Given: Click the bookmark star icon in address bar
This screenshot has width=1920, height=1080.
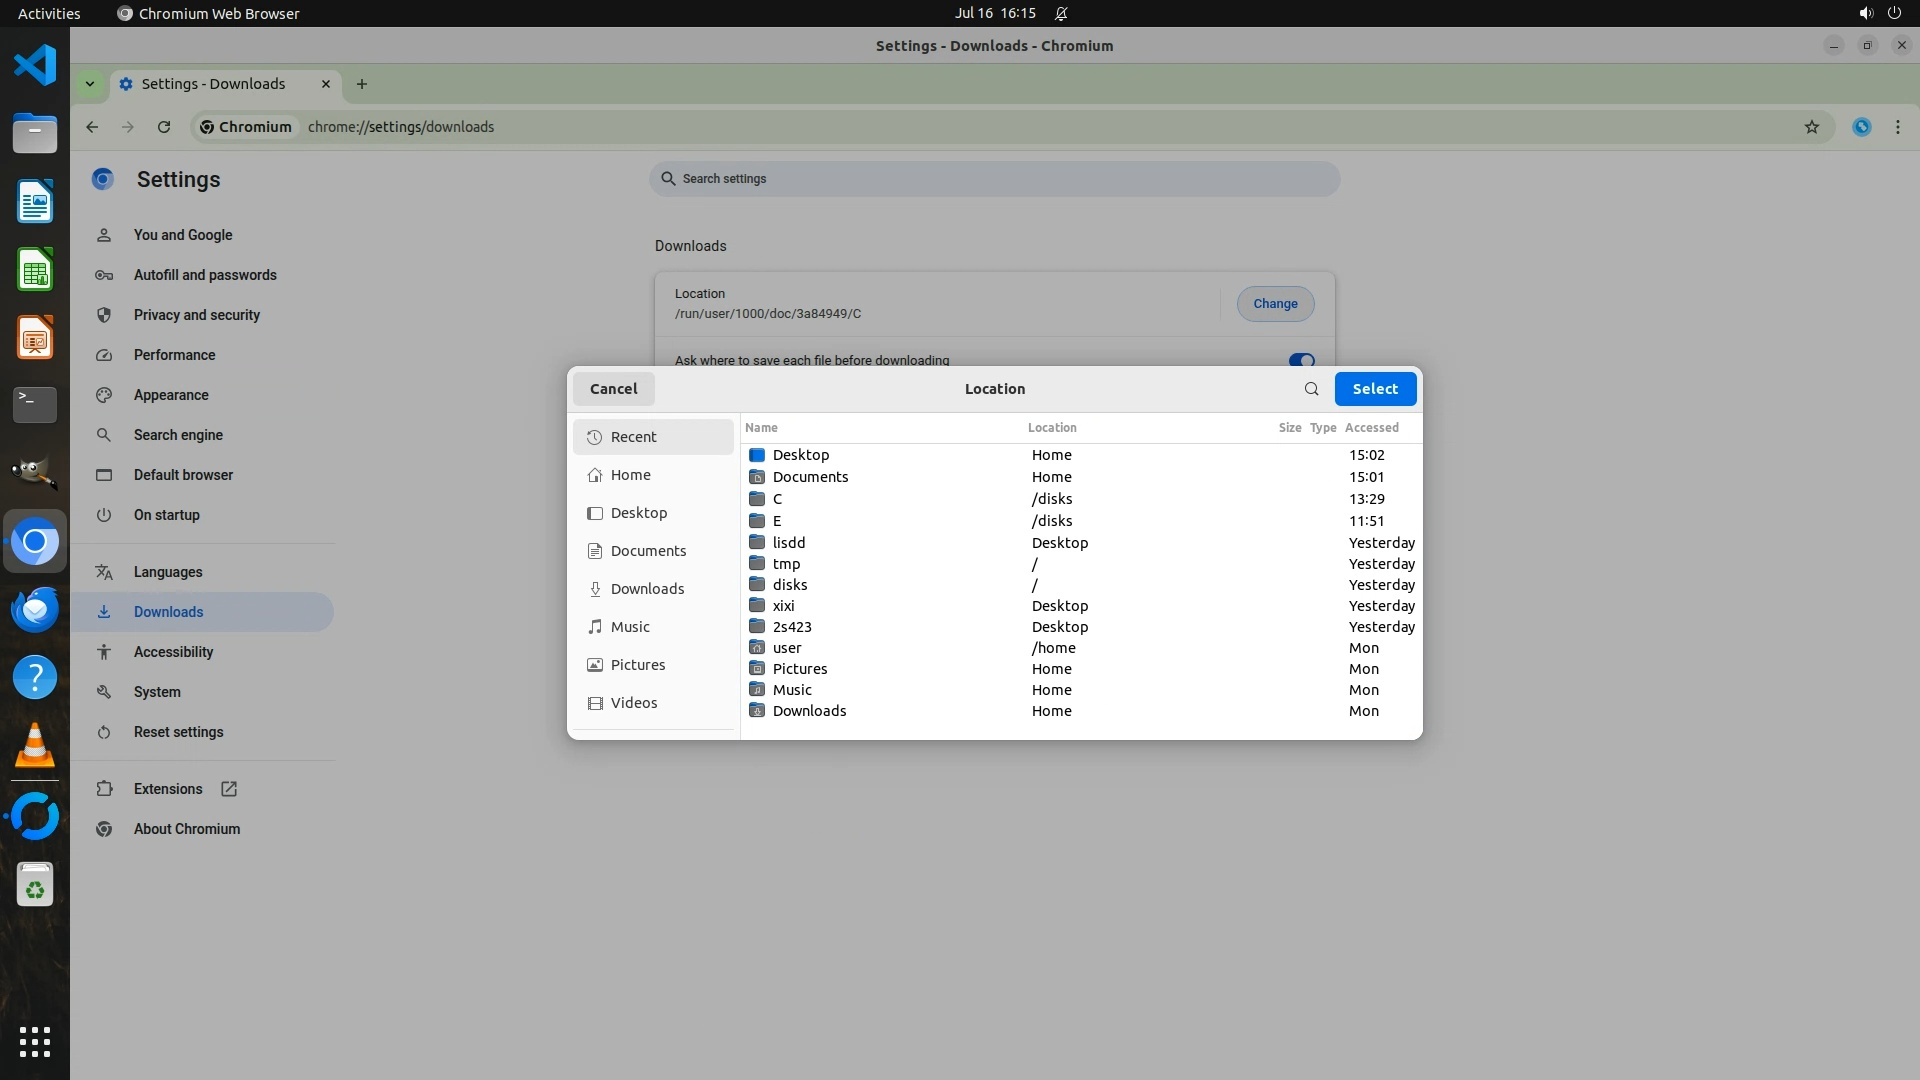Looking at the screenshot, I should click(1811, 127).
